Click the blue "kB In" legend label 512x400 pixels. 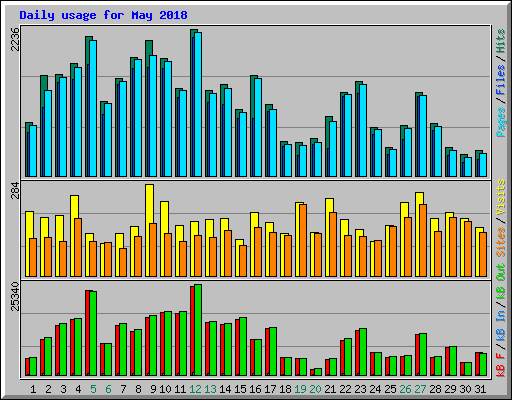tap(501, 326)
